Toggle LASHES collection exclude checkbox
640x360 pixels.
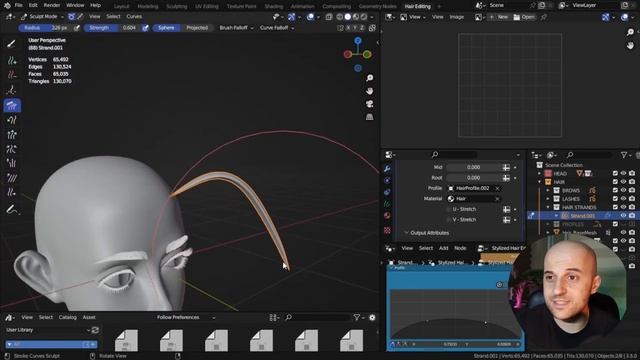coord(615,199)
